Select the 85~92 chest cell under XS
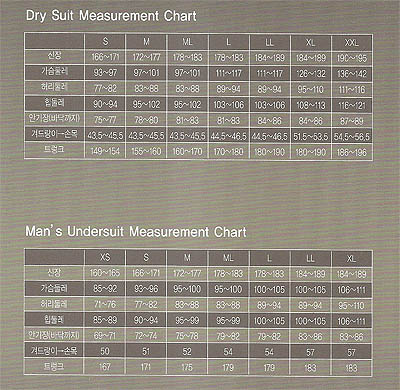The width and height of the screenshot is (400, 390). (105, 288)
